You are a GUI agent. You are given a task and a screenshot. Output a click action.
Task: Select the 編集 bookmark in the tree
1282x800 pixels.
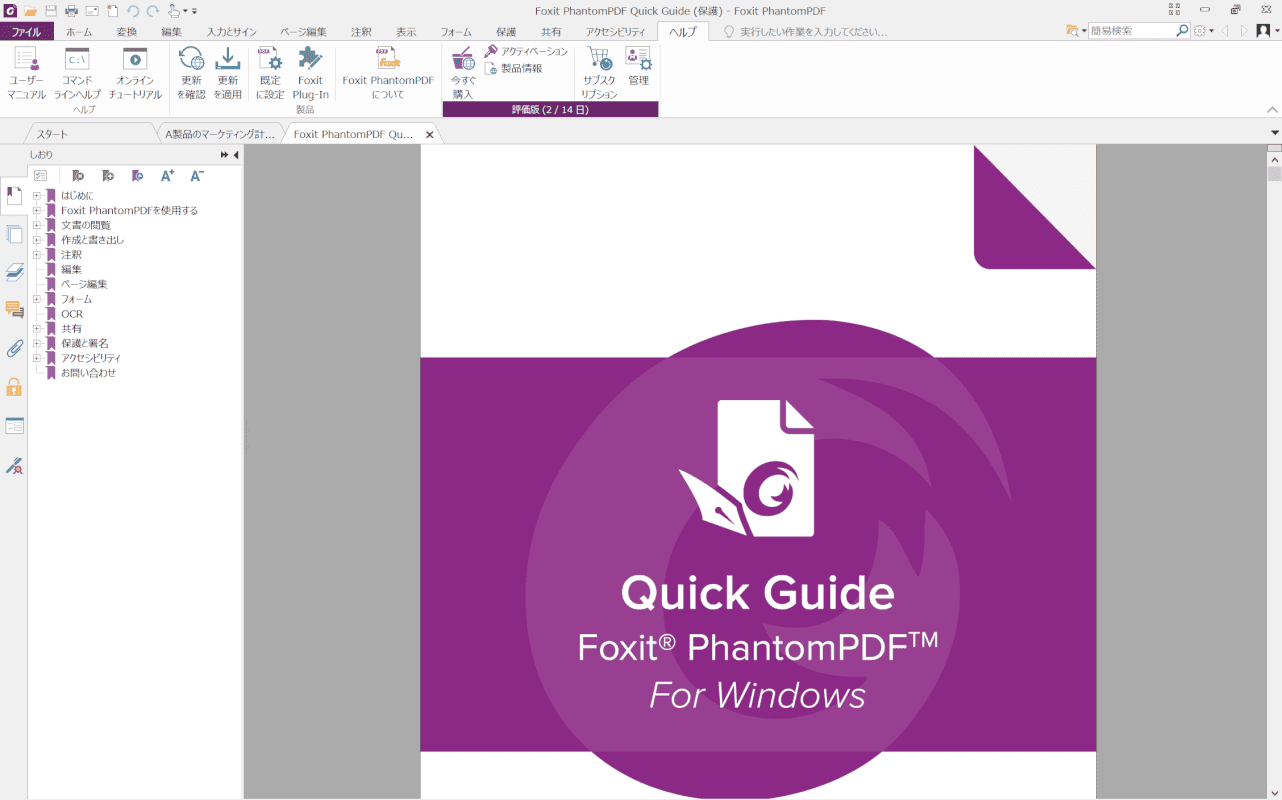coord(71,270)
